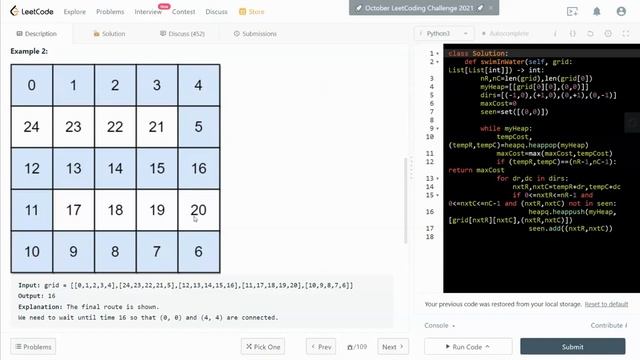Click the 'class Solution:' code line

(x=478, y=53)
